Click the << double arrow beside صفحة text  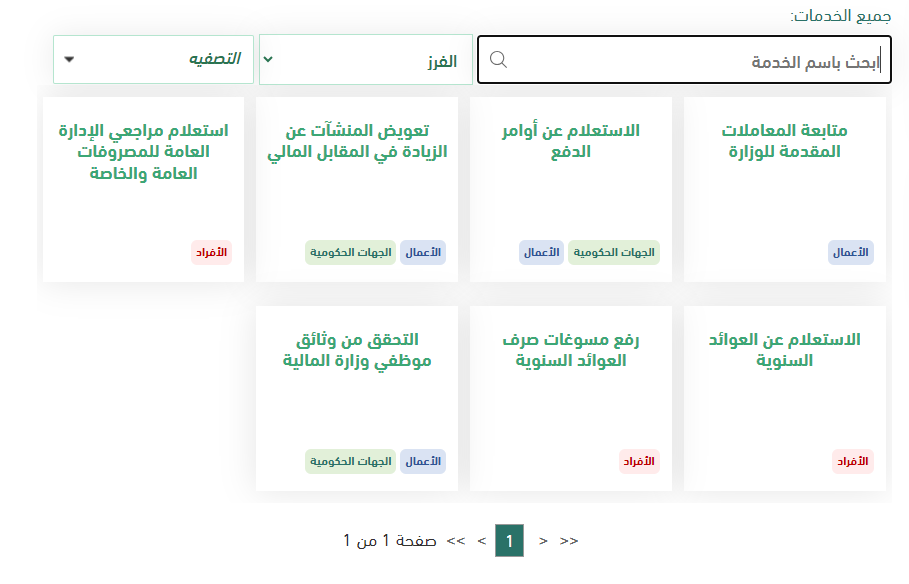point(456,541)
